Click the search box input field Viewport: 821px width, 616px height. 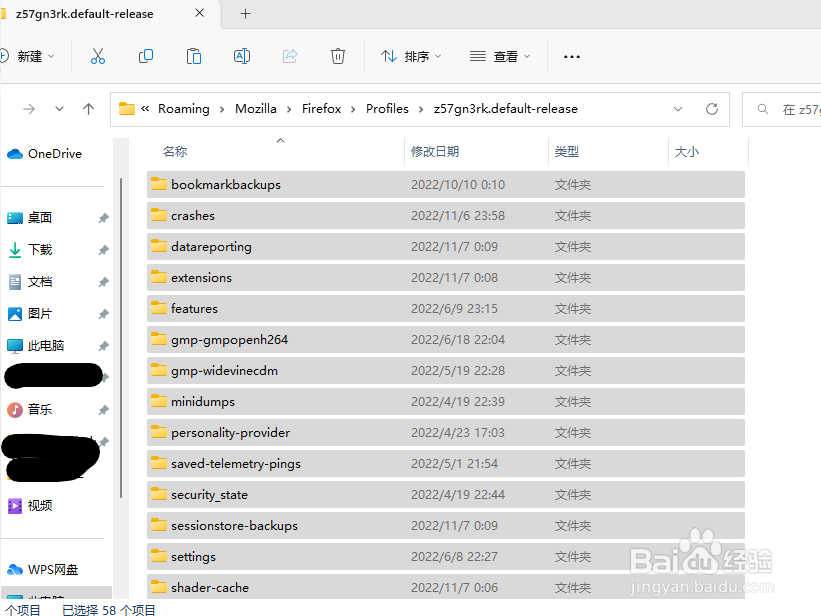tap(781, 109)
